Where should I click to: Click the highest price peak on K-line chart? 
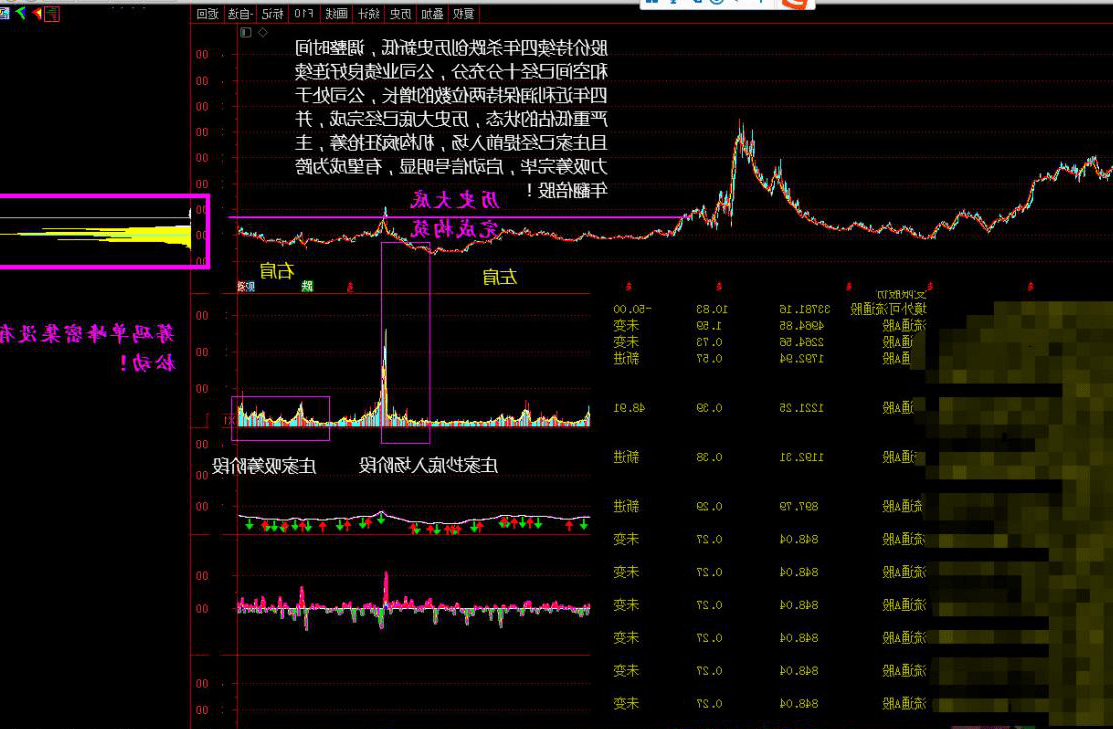pos(740,127)
